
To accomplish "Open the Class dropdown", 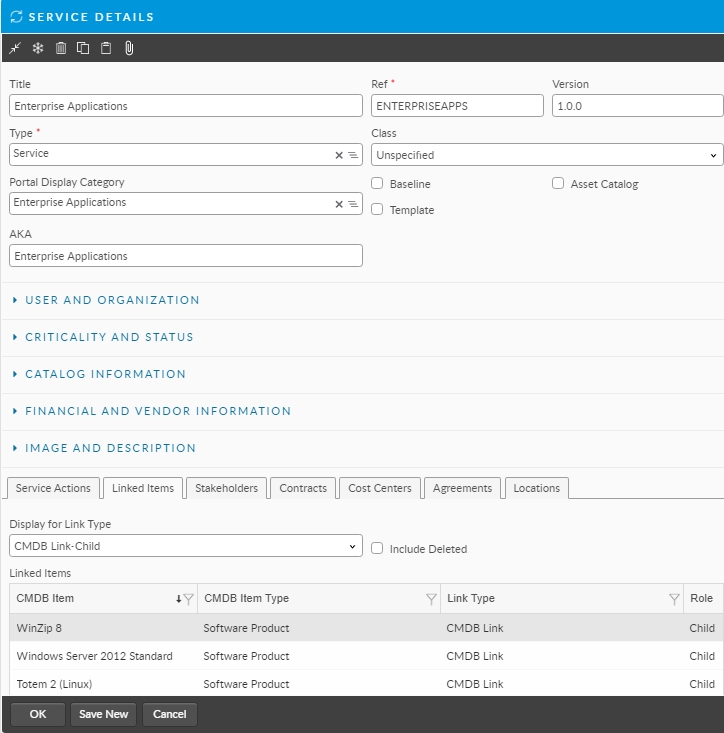I will [547, 156].
